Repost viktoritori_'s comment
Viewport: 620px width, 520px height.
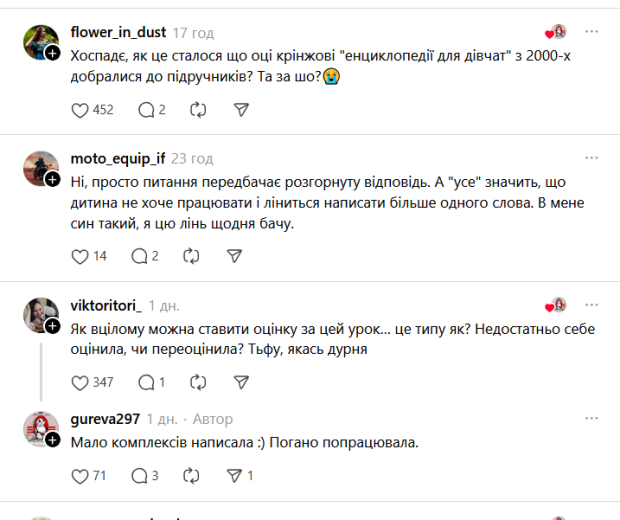point(198,382)
